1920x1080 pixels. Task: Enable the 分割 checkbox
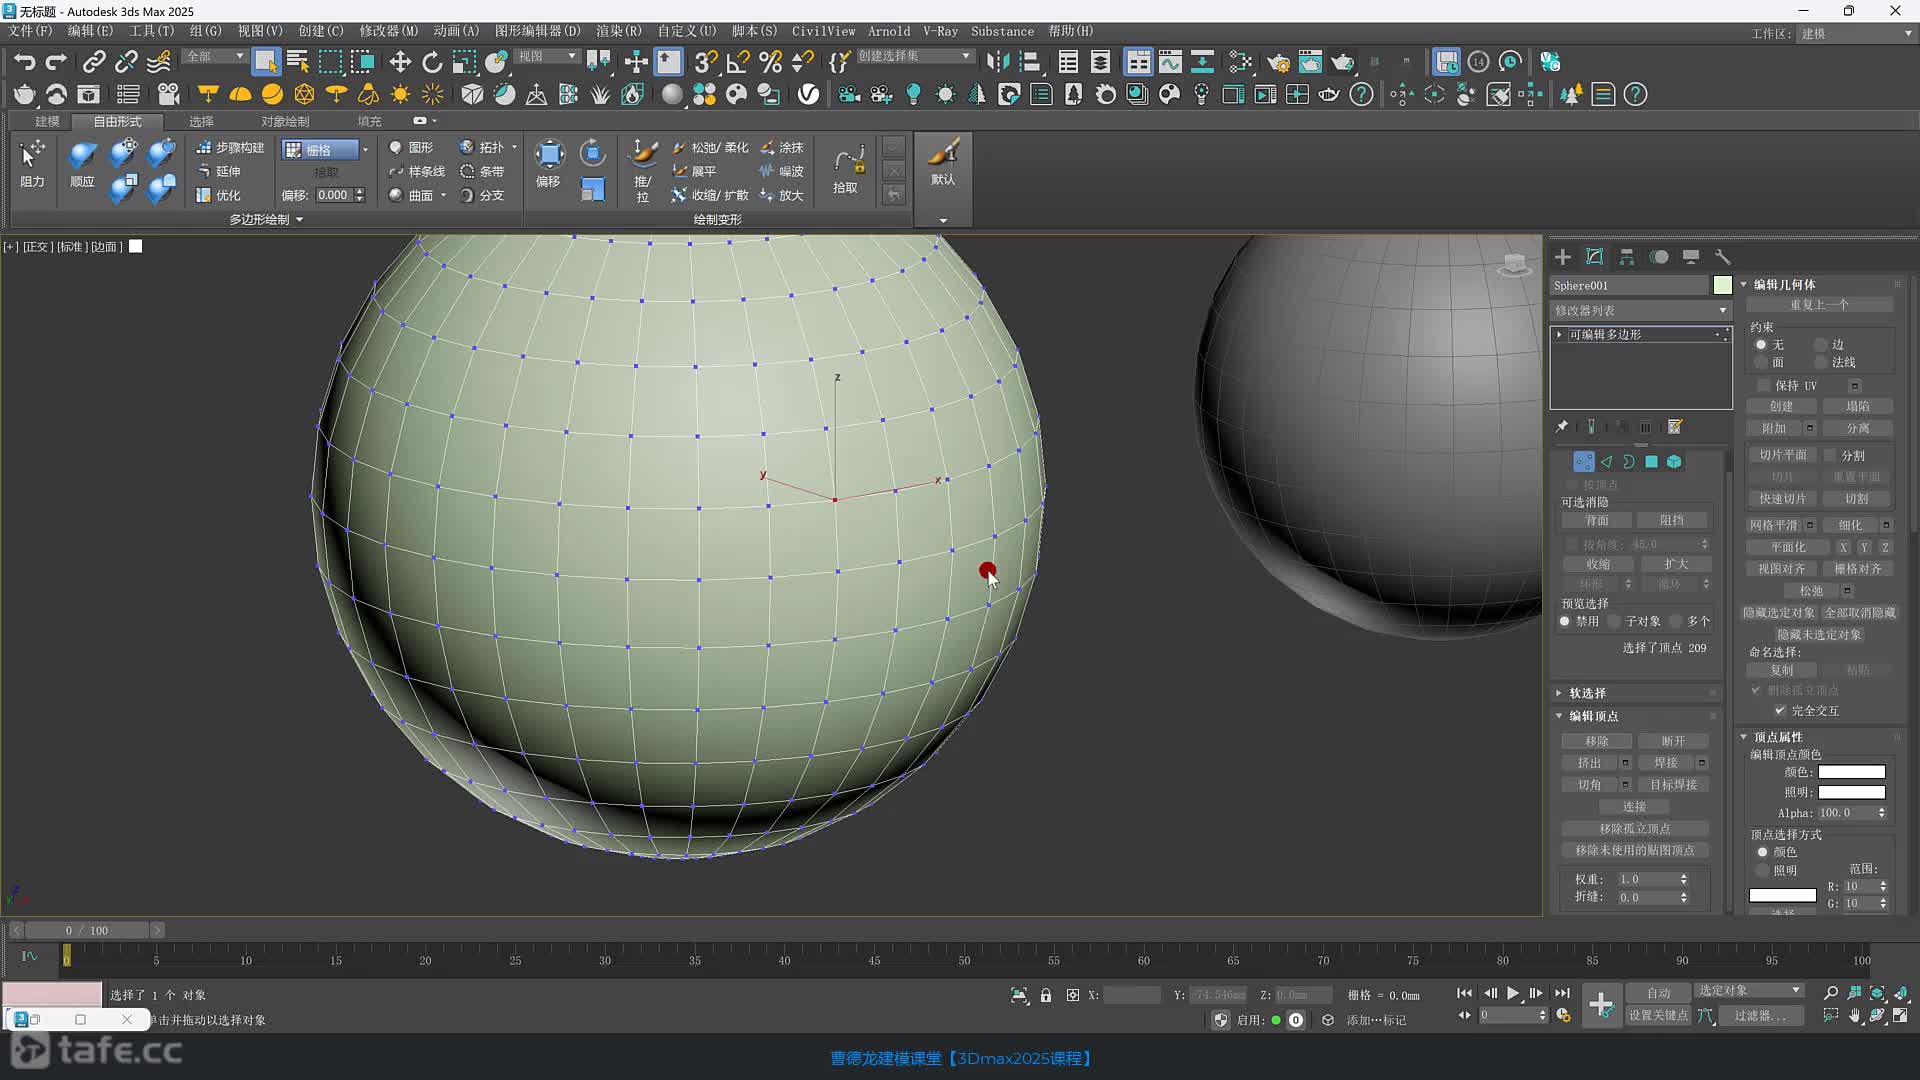[1831, 455]
